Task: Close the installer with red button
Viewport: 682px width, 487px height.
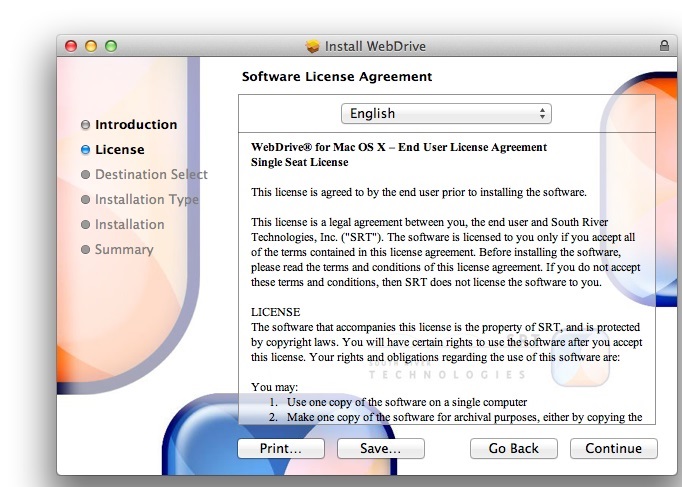Action: [x=71, y=46]
